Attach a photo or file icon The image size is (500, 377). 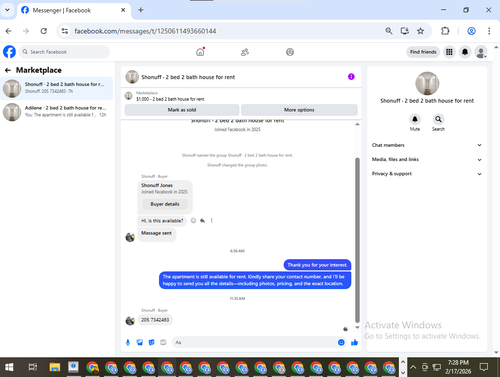coord(140,342)
